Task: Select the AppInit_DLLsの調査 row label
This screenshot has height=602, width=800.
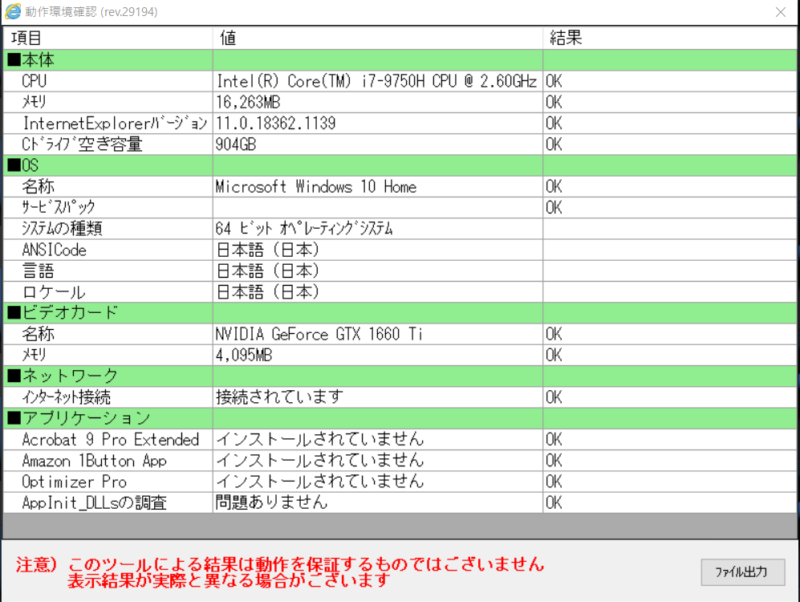Action: (x=94, y=503)
